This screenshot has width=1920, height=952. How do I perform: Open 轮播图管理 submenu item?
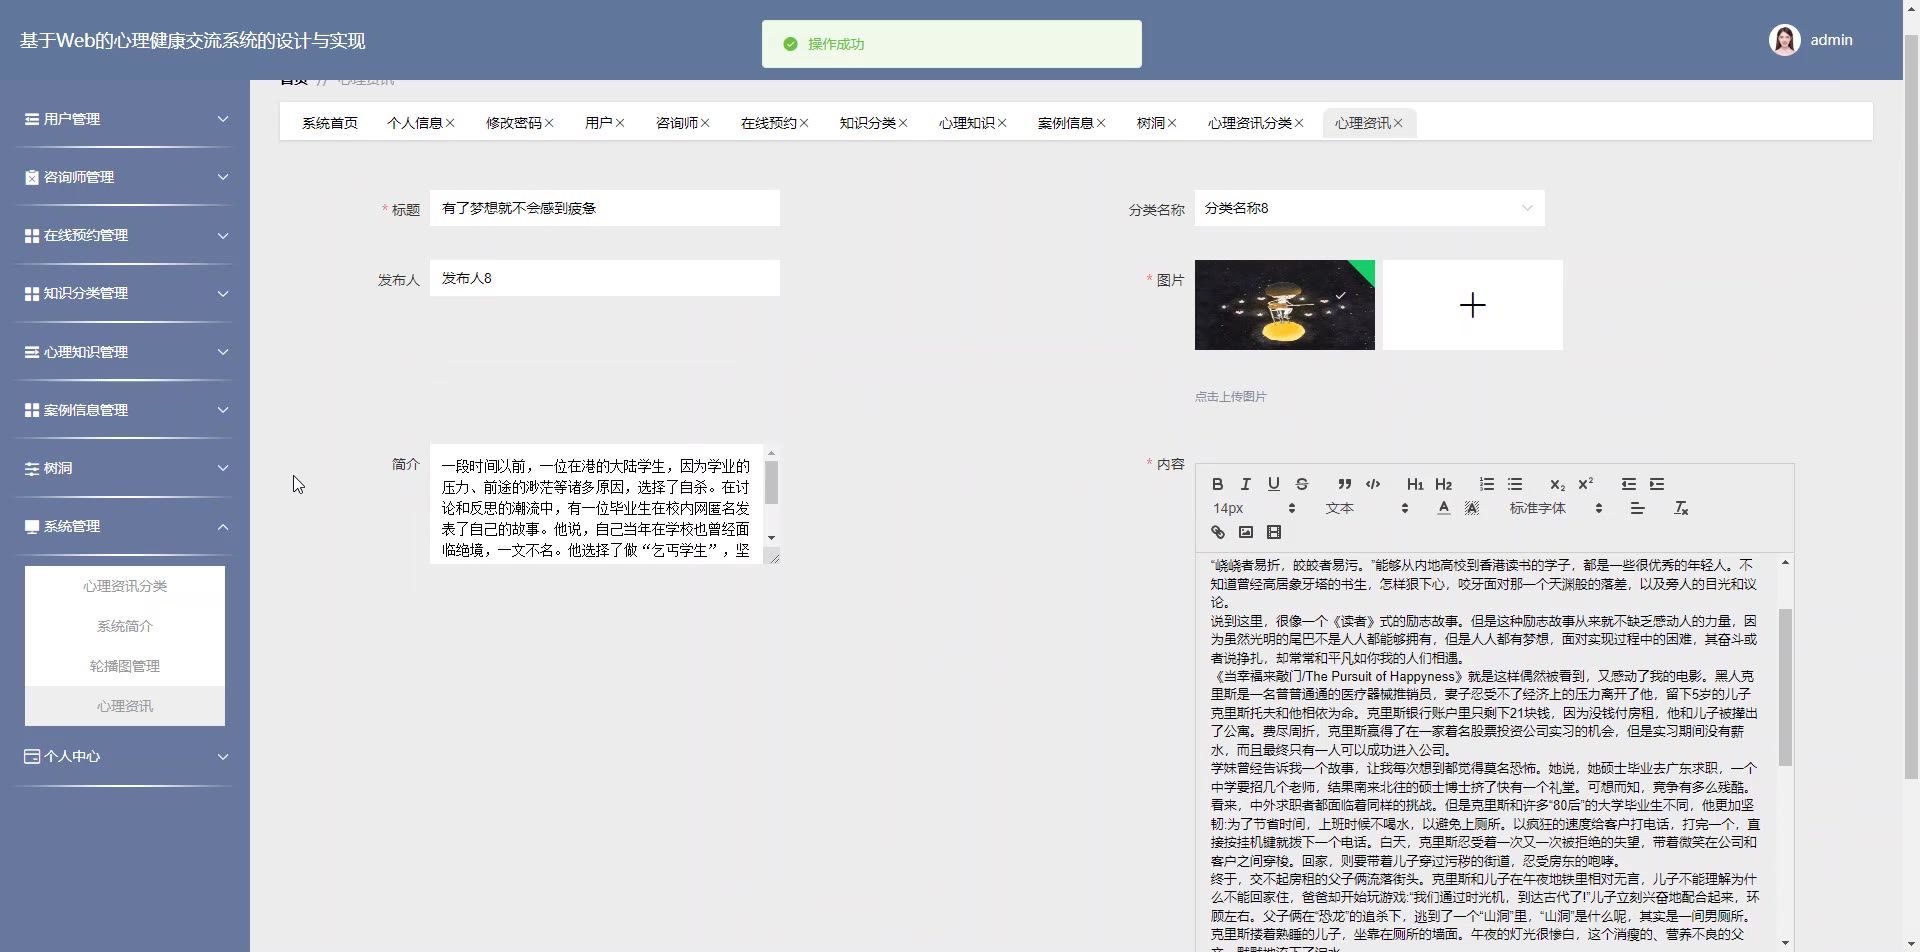(125, 666)
